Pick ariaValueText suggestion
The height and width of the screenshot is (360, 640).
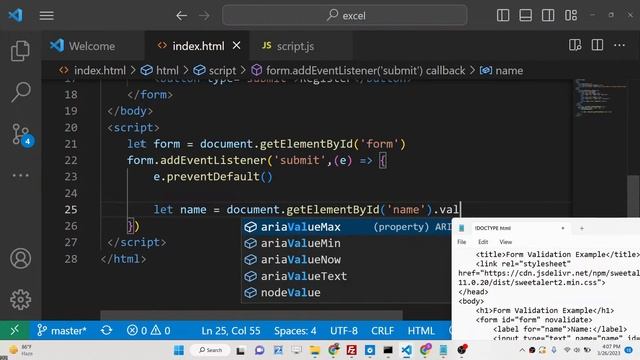[347, 276]
